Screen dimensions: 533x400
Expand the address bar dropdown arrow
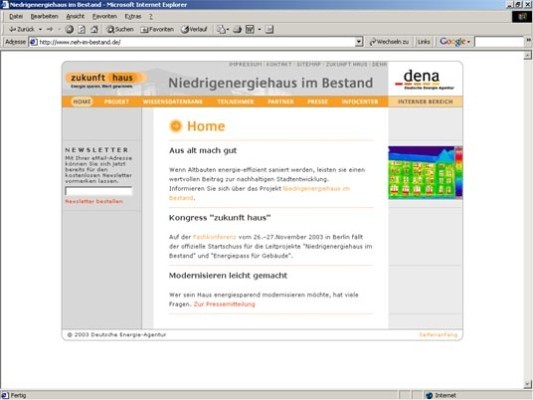point(359,42)
